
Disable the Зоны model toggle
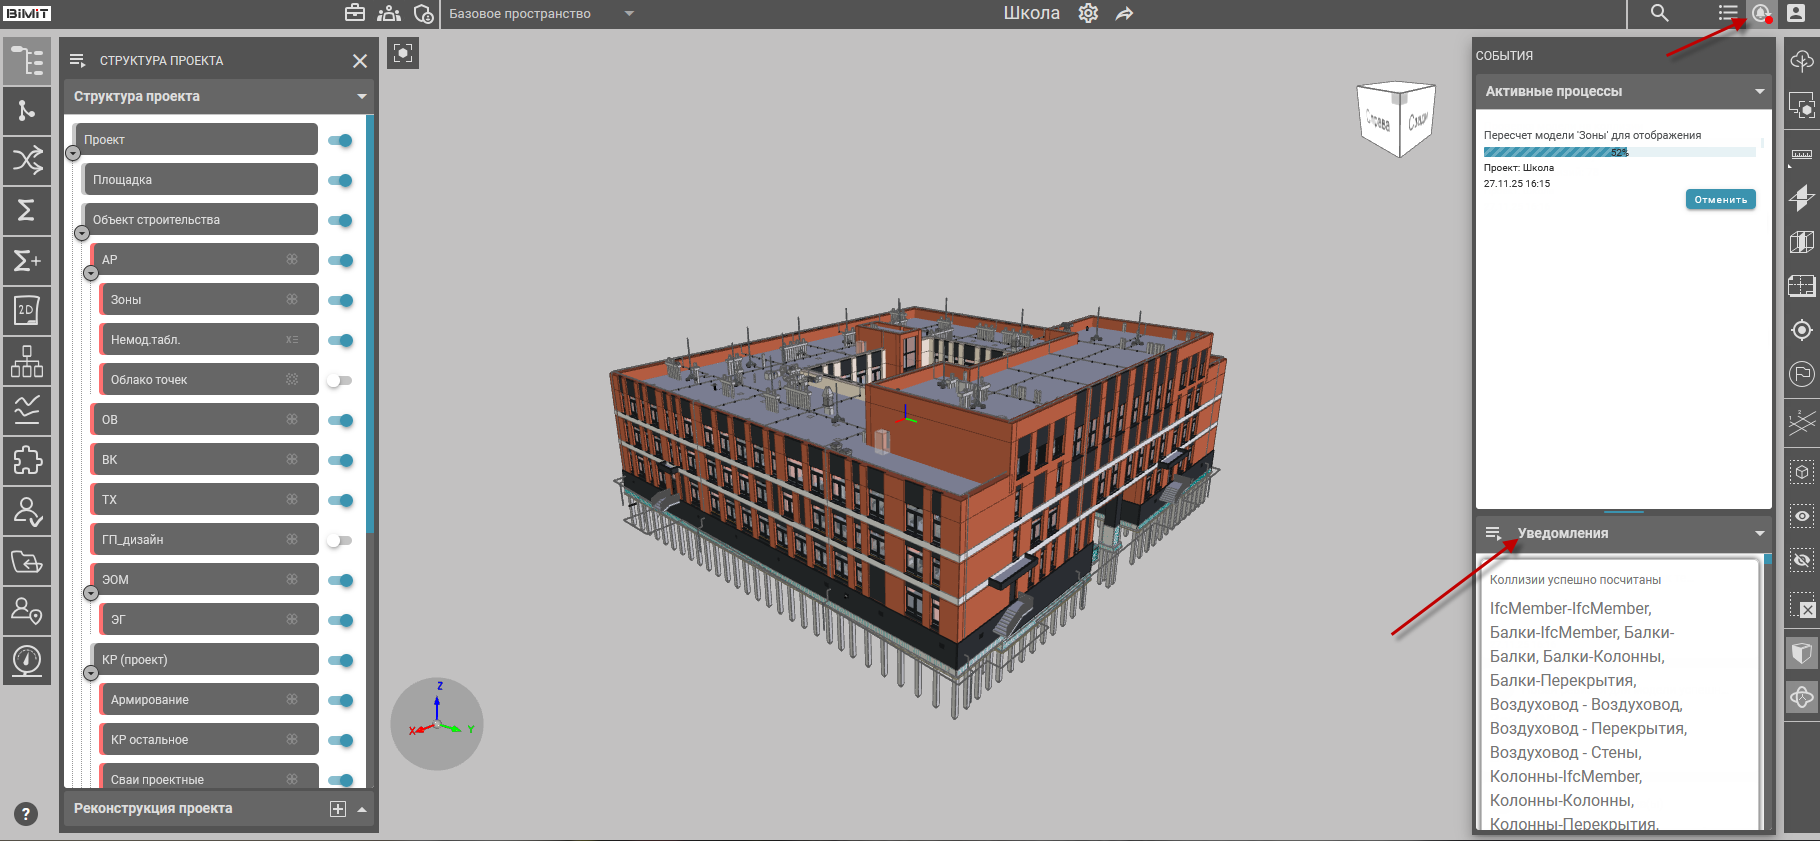340,300
